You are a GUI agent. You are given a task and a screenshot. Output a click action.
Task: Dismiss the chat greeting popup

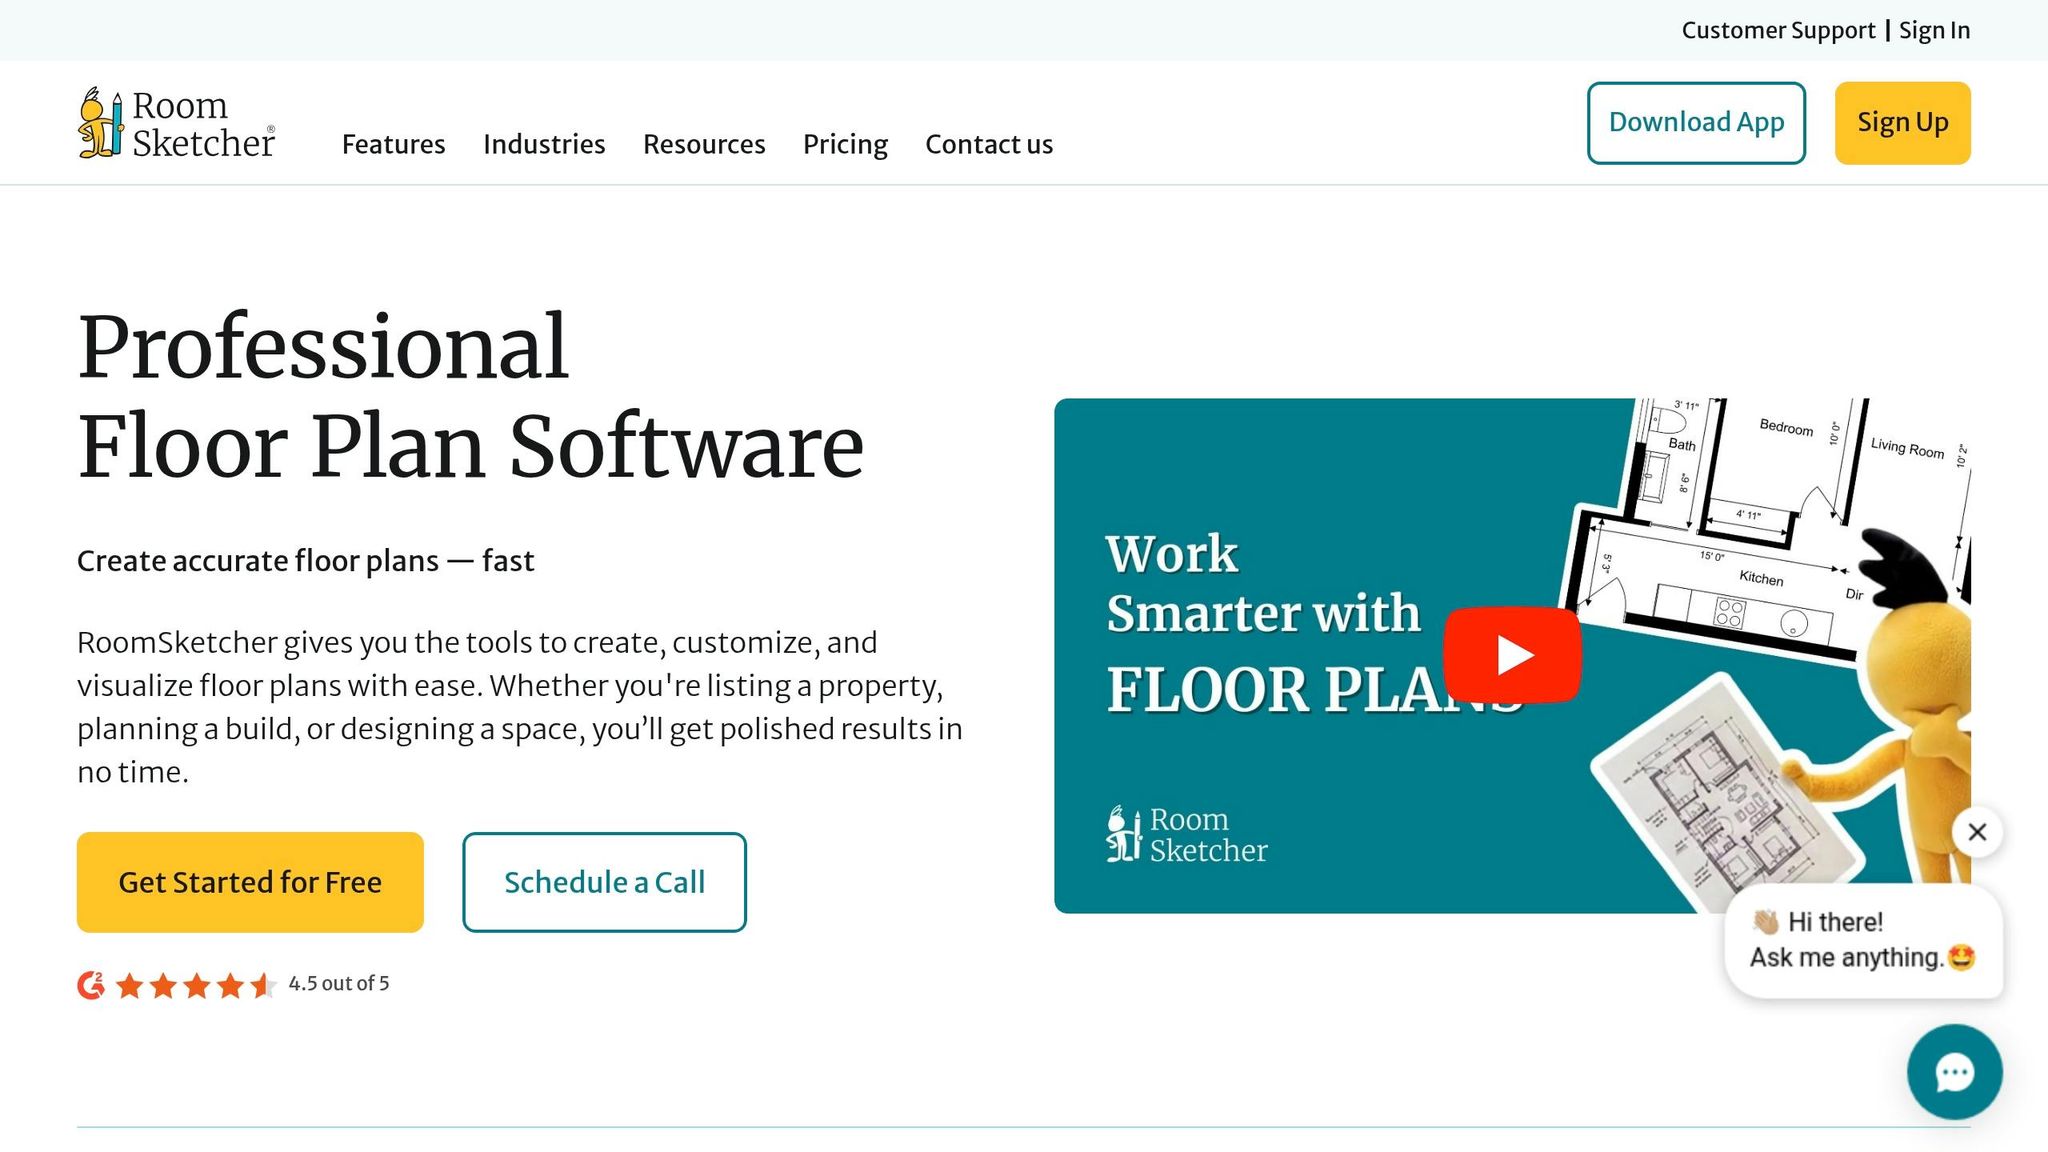point(1977,832)
